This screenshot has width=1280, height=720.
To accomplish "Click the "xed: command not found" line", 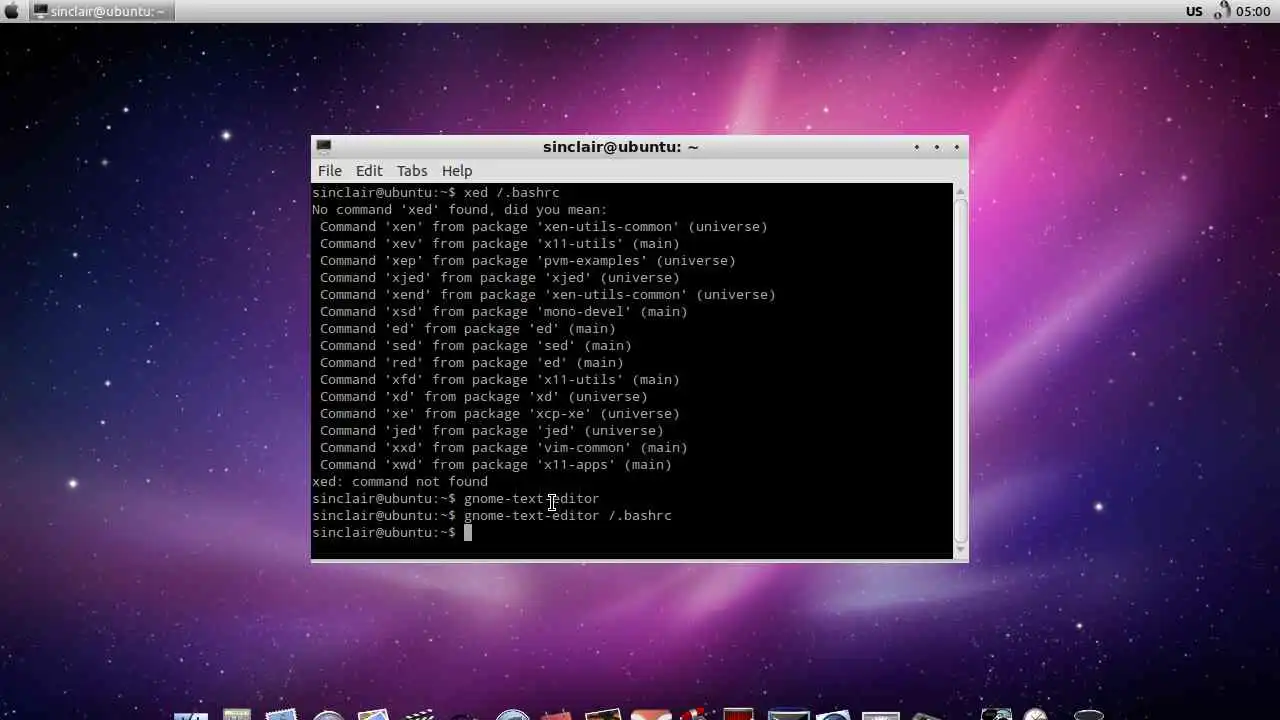I will [399, 481].
